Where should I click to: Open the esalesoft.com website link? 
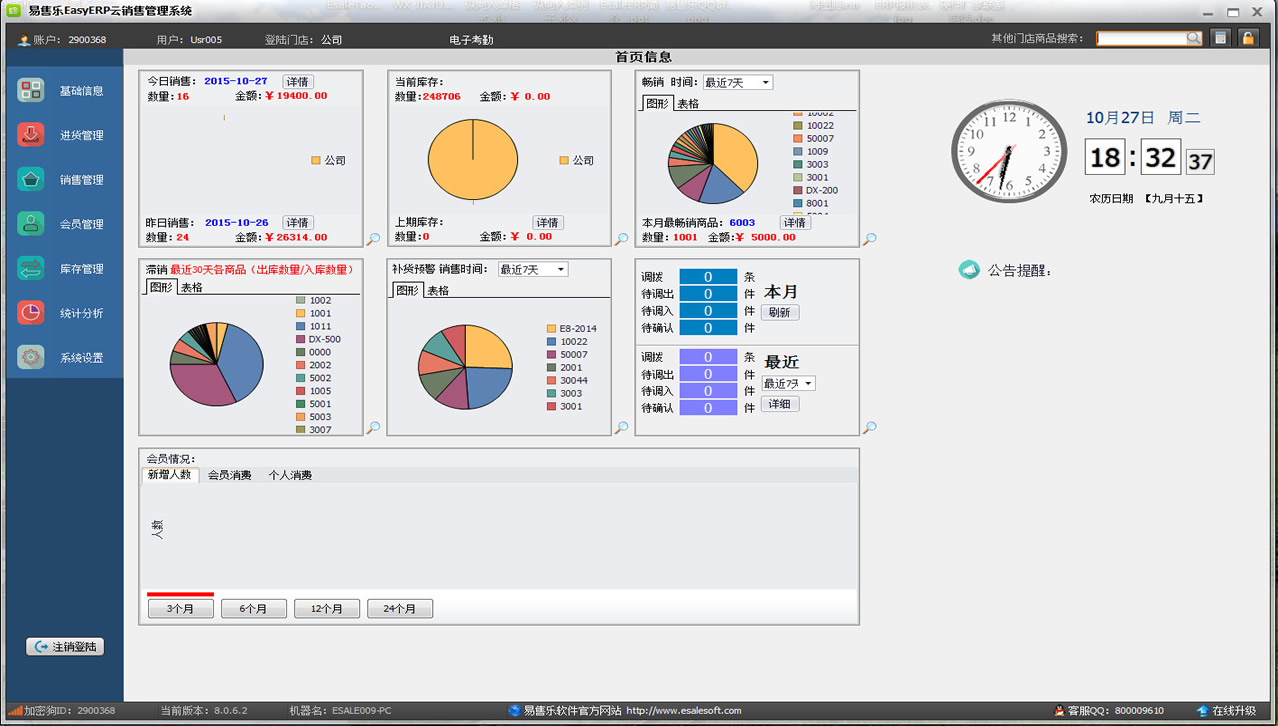pyautogui.click(x=683, y=711)
